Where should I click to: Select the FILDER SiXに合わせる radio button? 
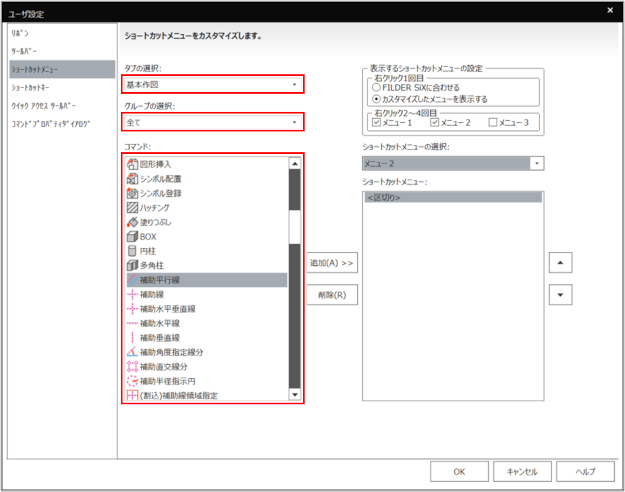click(x=376, y=87)
